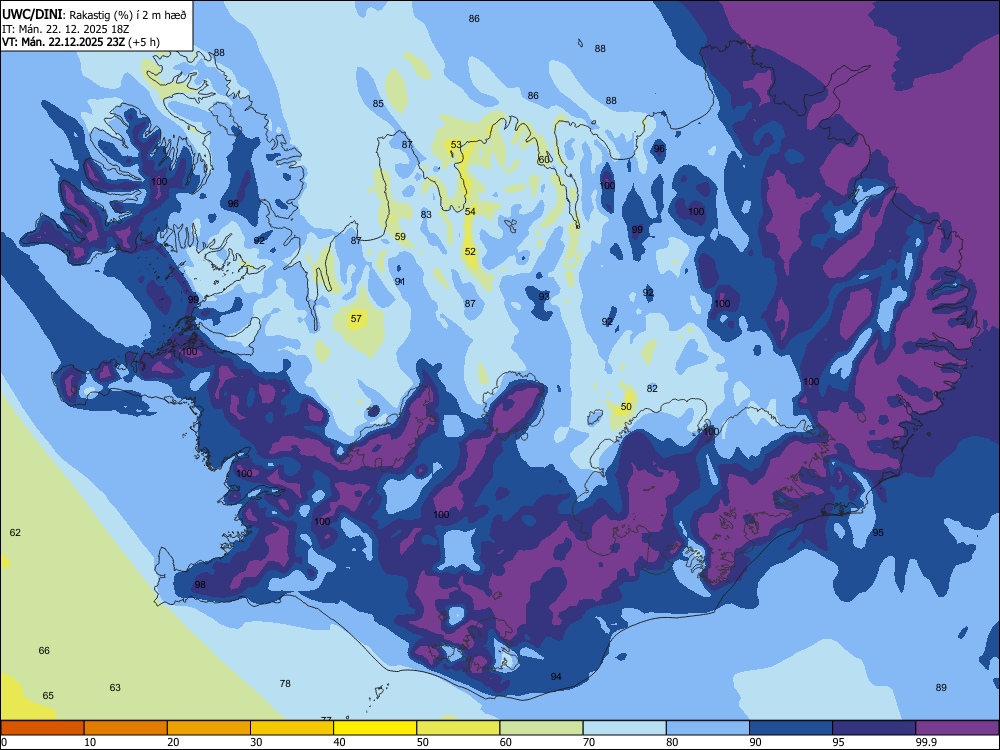Click the 70–80% pale blue legend swatch

coord(625,728)
